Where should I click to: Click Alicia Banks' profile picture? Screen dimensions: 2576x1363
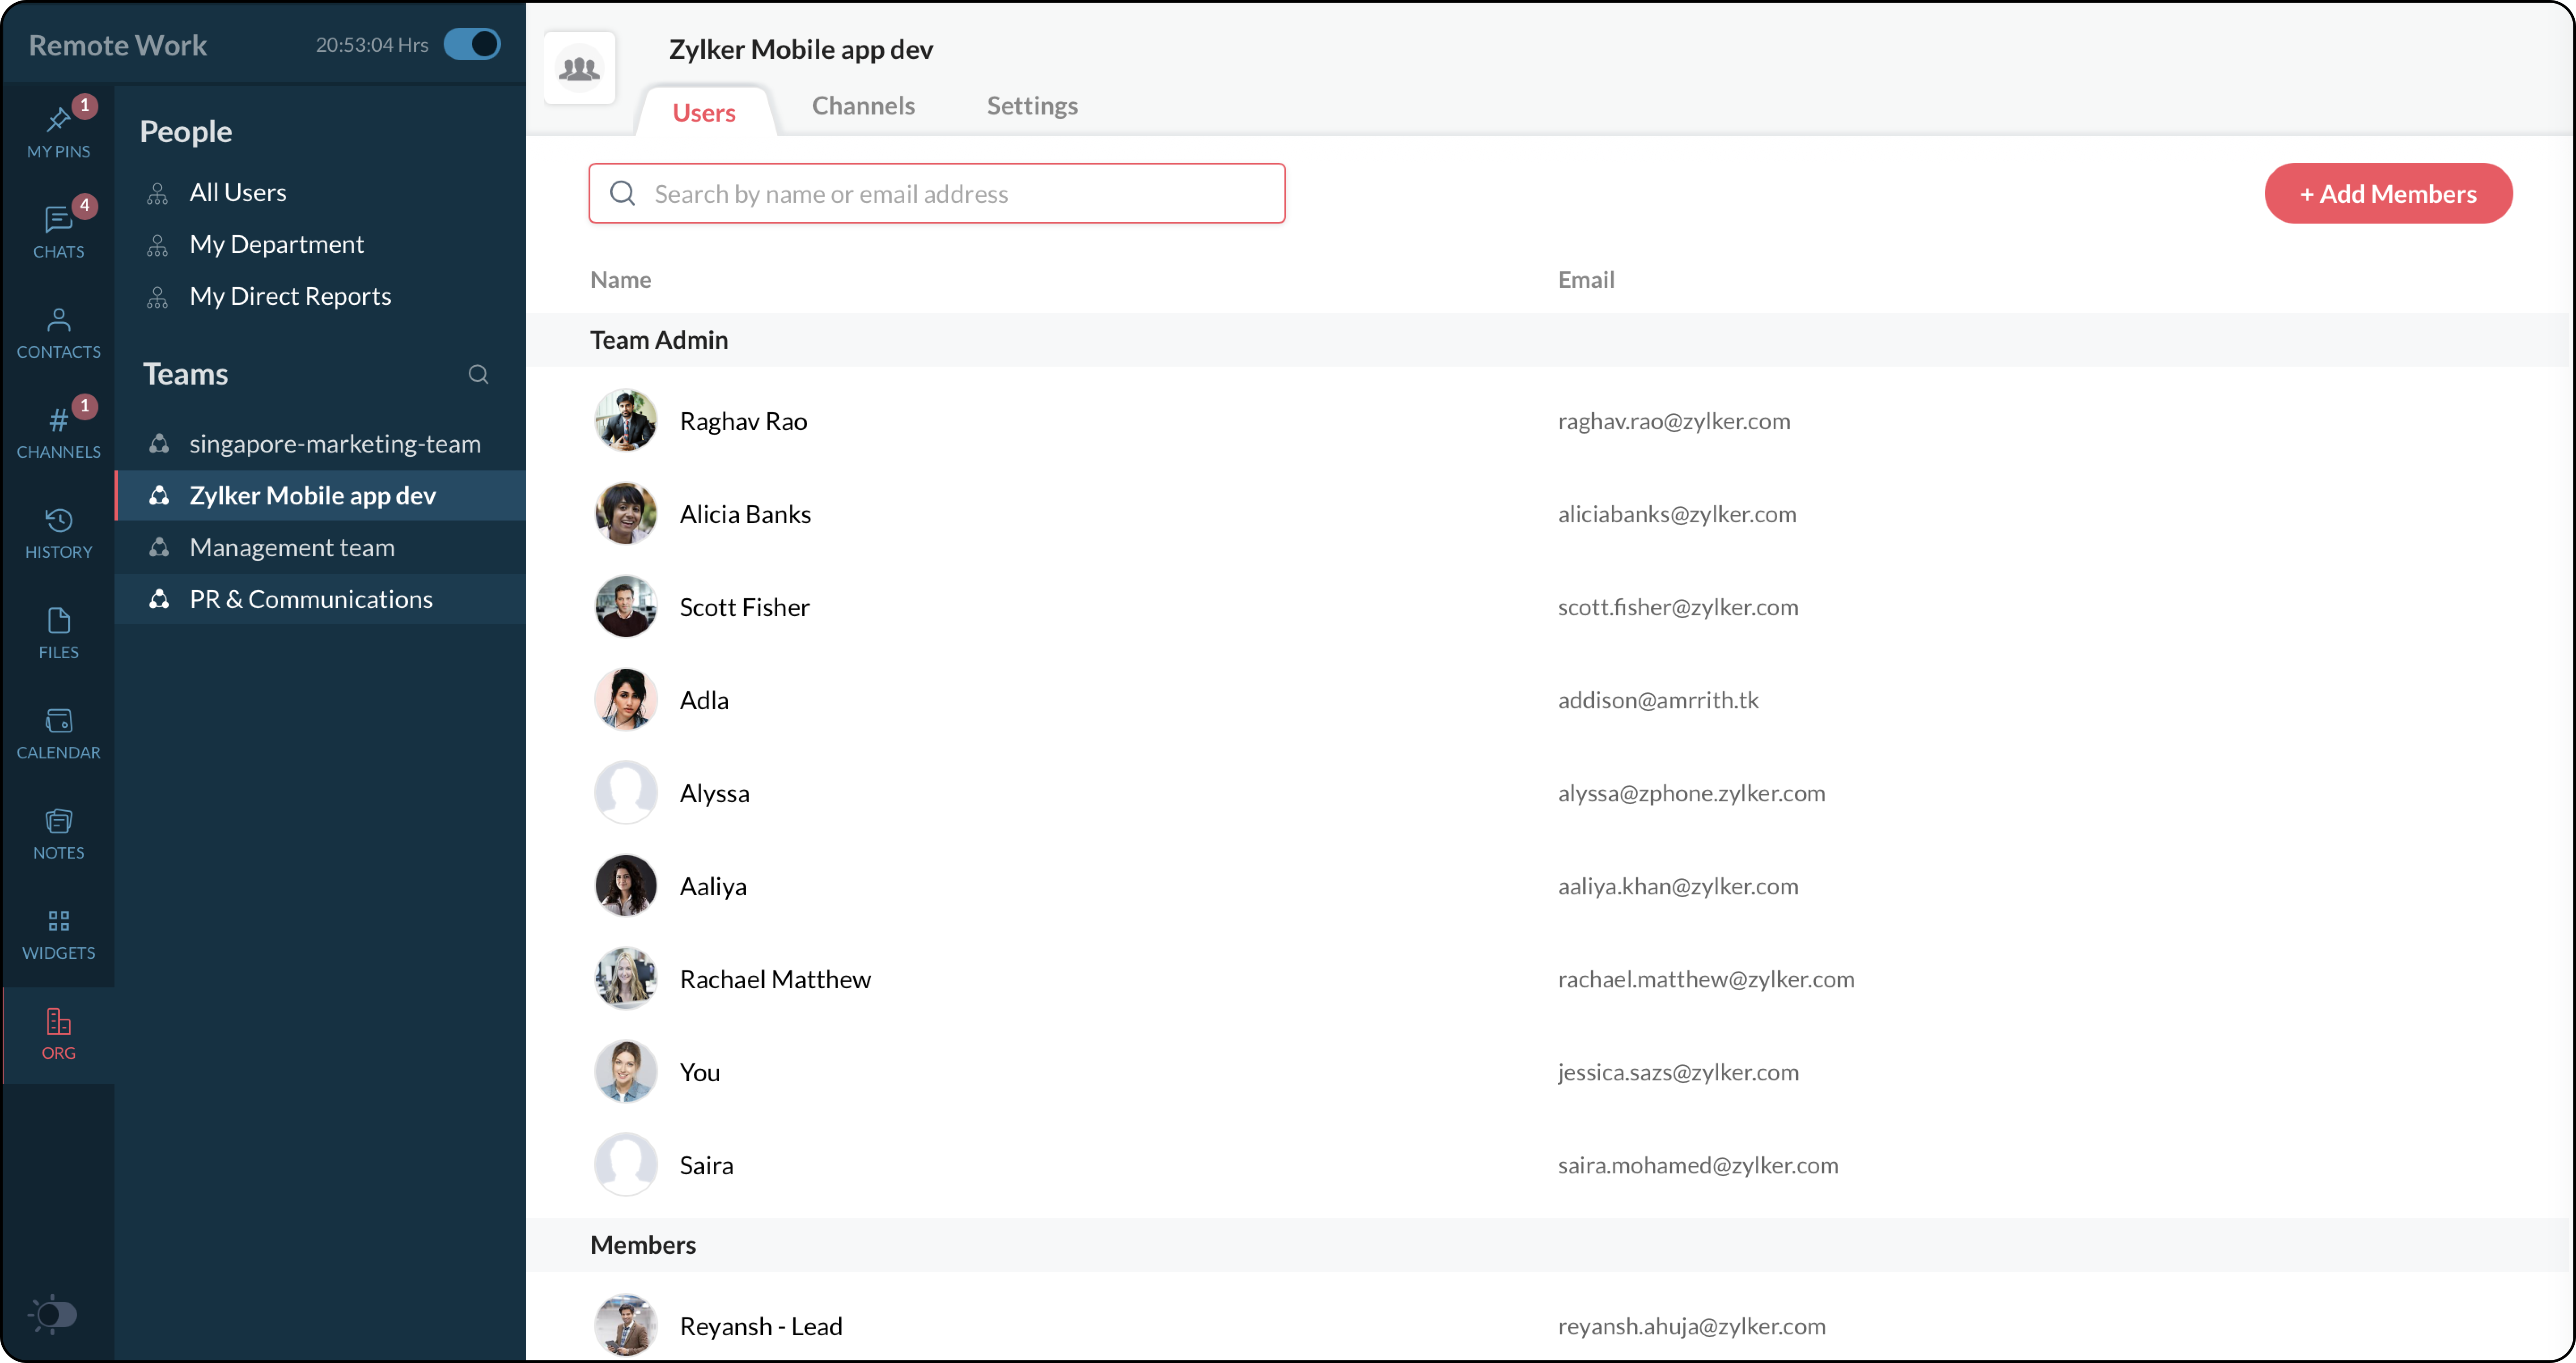(626, 513)
